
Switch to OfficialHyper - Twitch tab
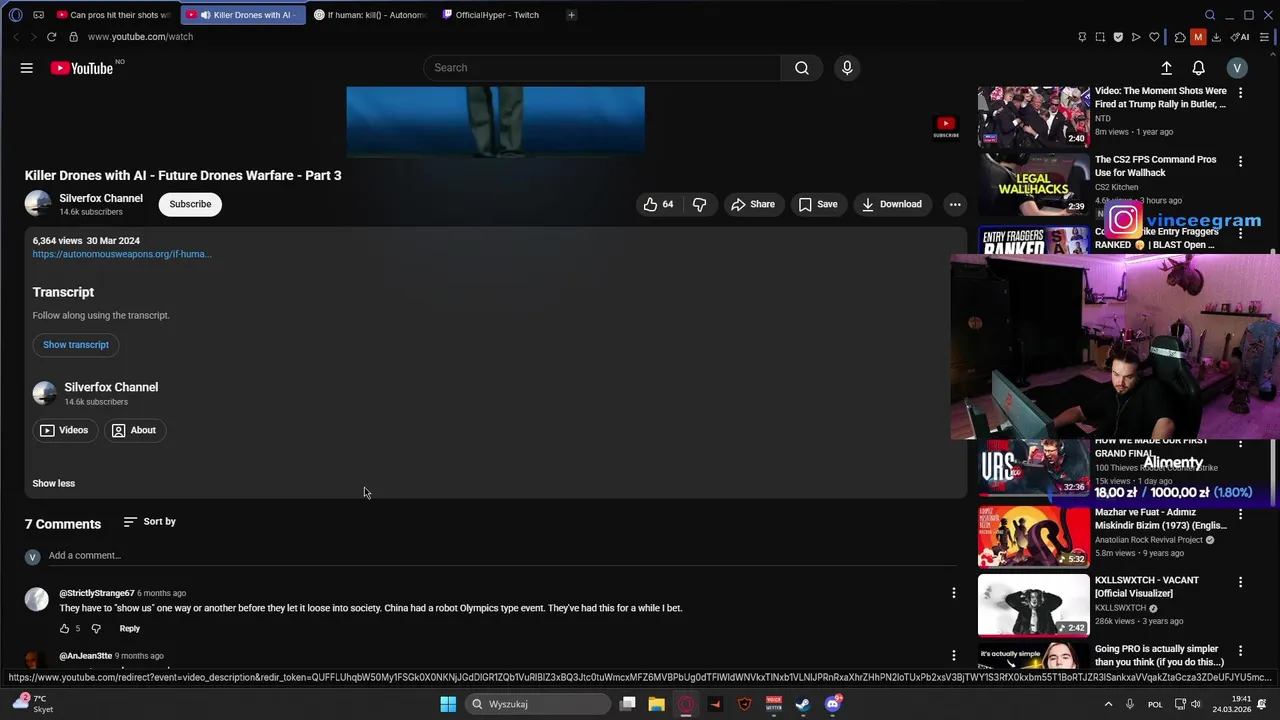coord(497,15)
